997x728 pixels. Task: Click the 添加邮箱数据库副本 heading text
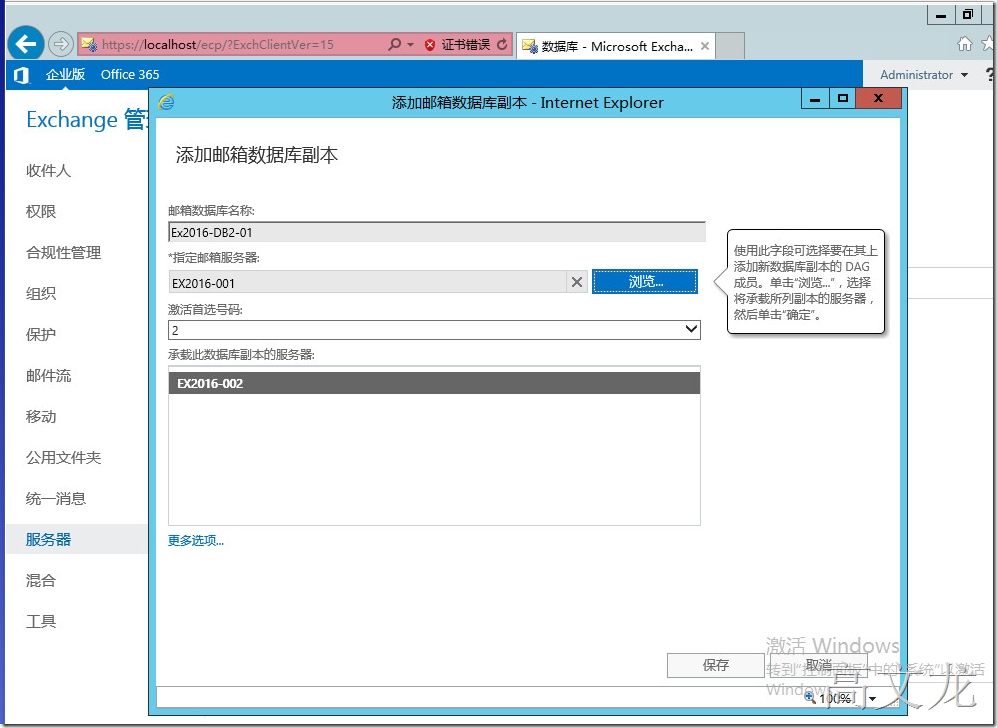[x=257, y=155]
